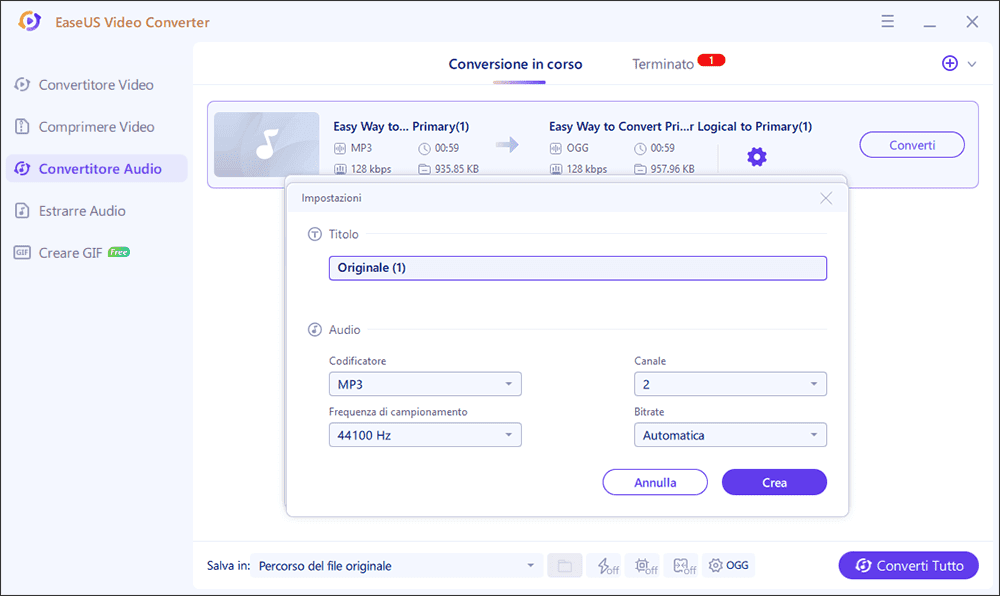Viewport: 1000px width, 596px height.
Task: Open the Canale dropdown showing 2
Action: click(x=730, y=384)
